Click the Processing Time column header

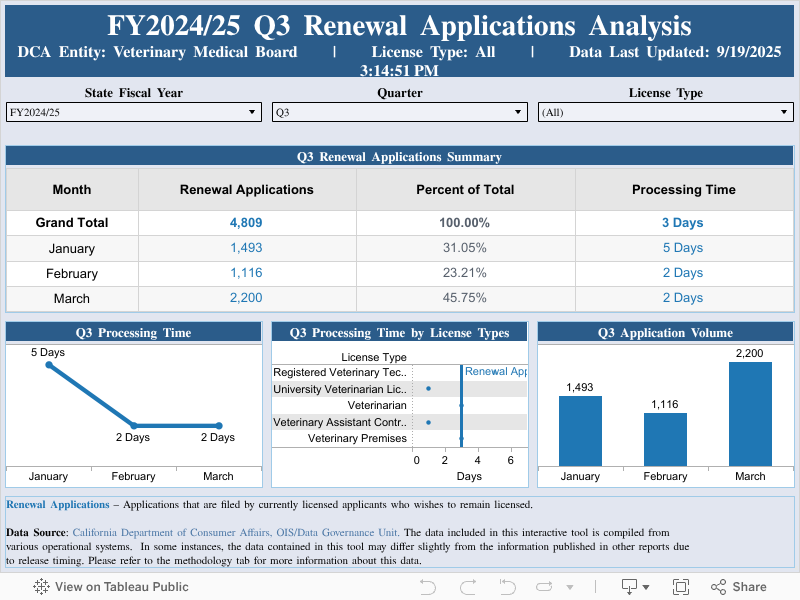(683, 190)
